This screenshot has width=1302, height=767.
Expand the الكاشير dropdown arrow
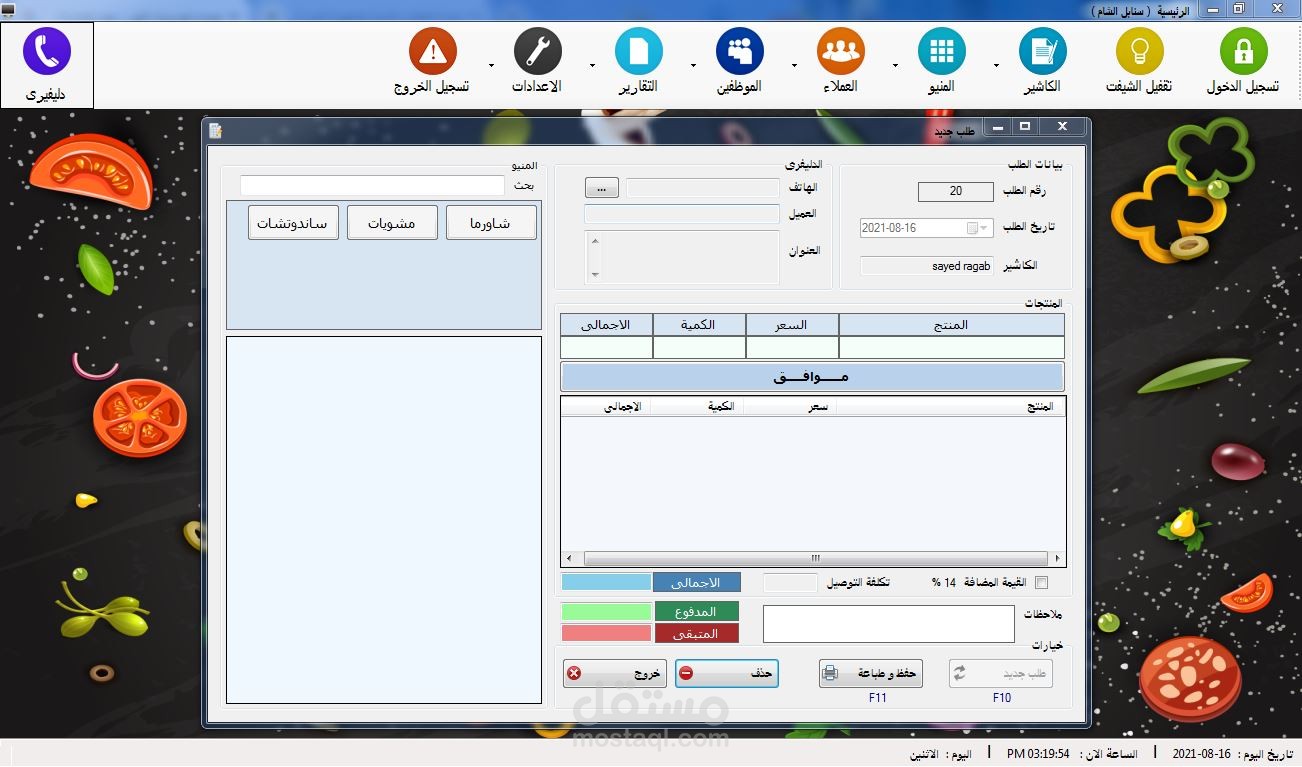click(x=997, y=66)
